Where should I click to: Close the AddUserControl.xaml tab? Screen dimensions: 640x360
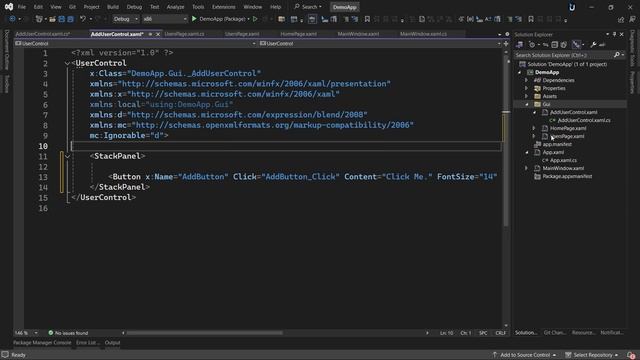click(x=158, y=34)
